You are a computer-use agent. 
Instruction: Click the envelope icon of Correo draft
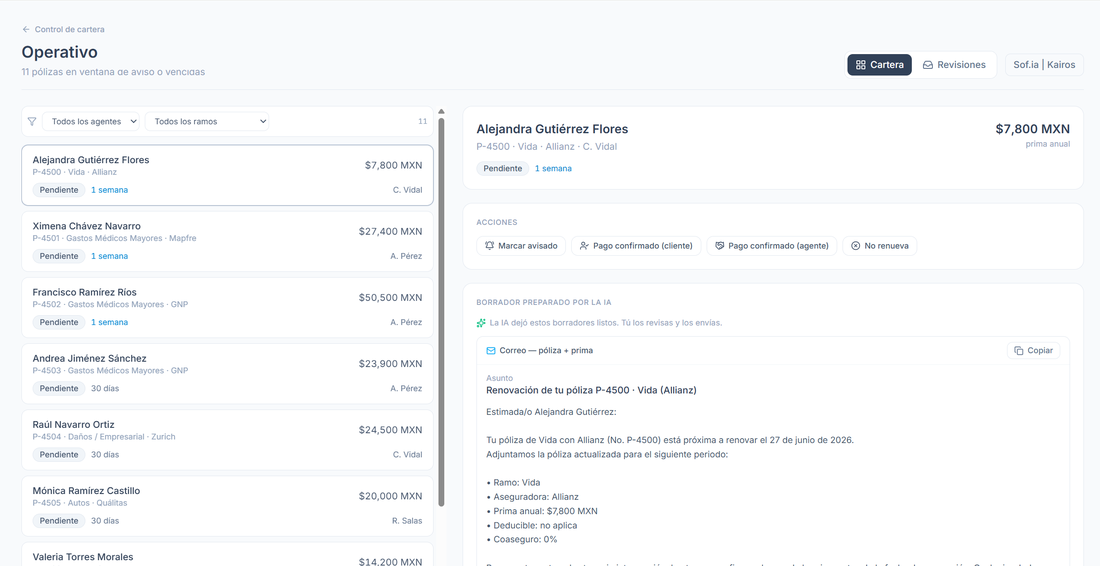click(491, 350)
